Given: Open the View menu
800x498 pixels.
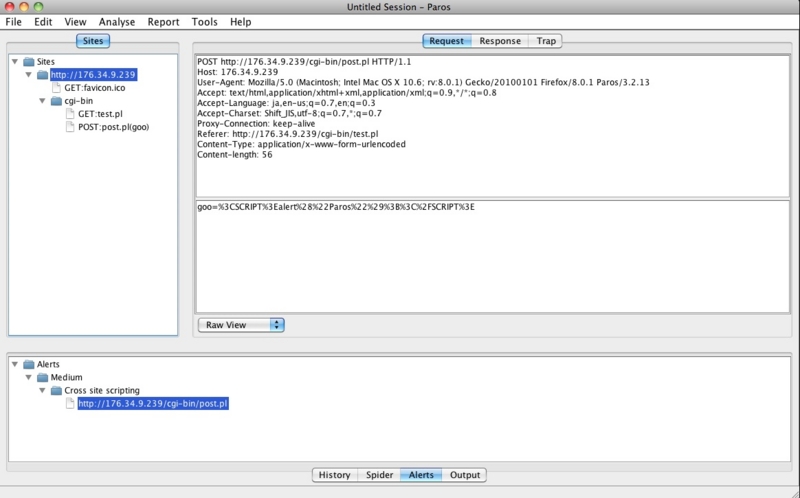Looking at the screenshot, I should pyautogui.click(x=75, y=22).
